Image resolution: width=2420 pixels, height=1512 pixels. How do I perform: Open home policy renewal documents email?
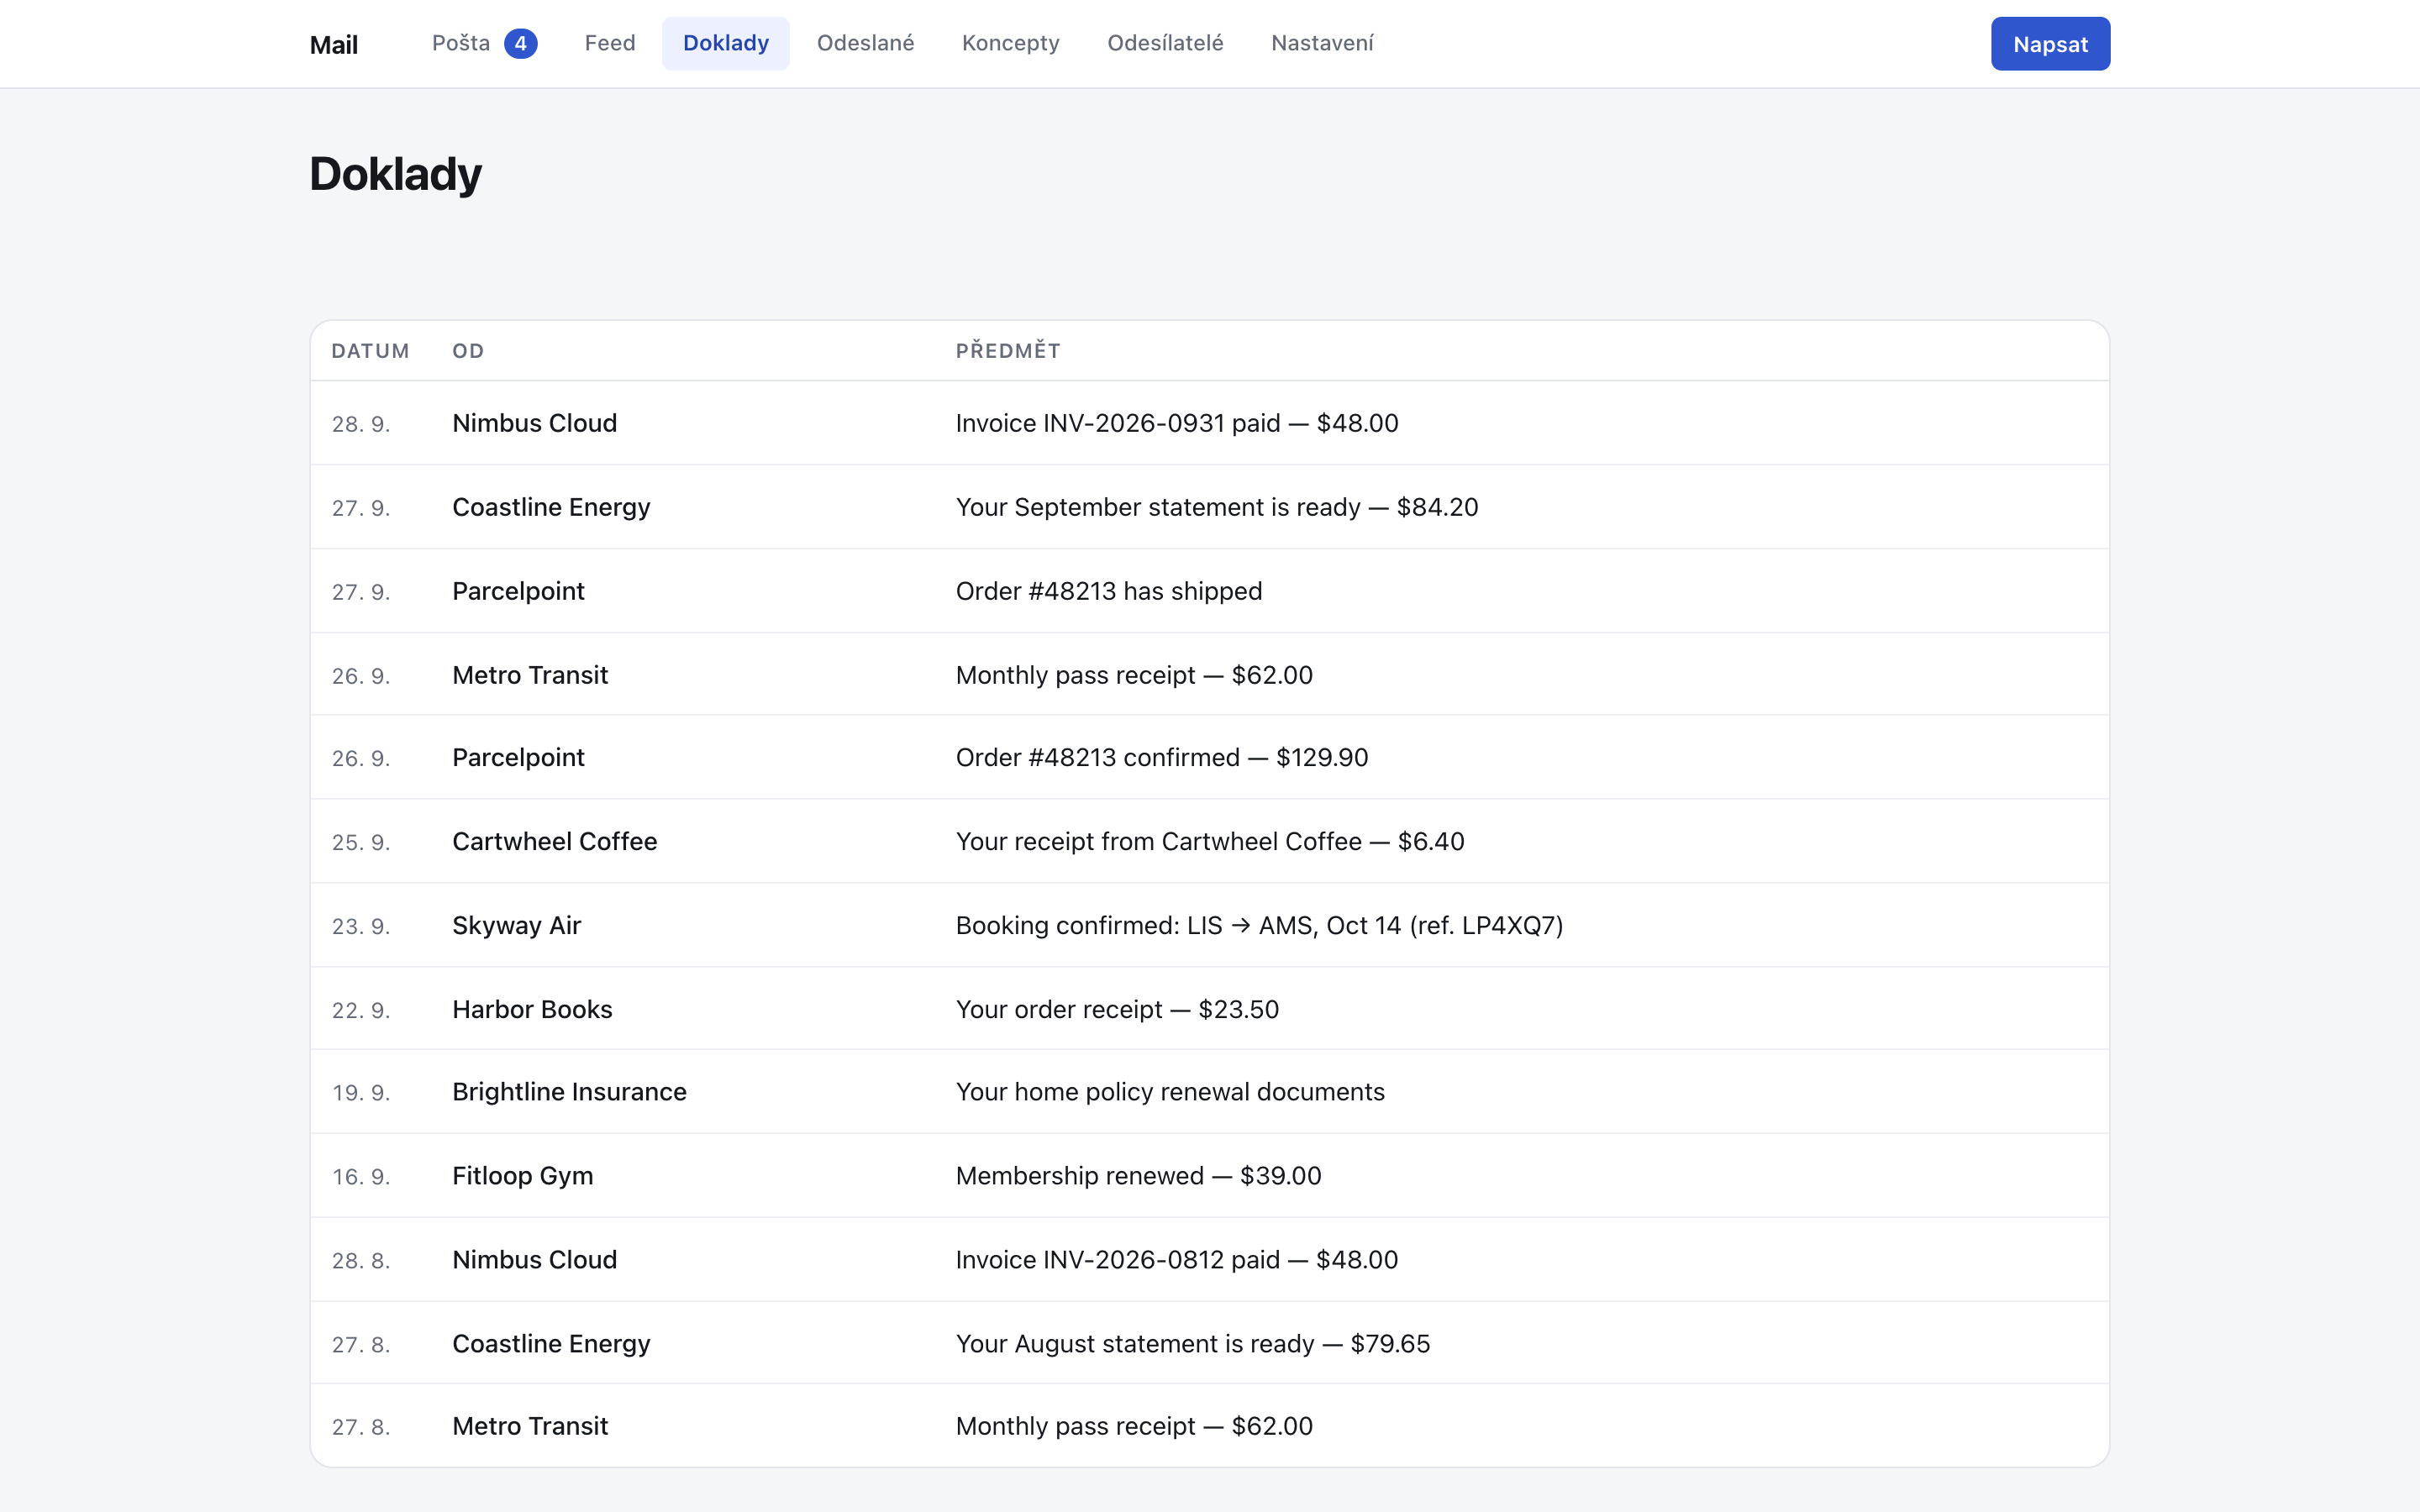(x=1210, y=1091)
